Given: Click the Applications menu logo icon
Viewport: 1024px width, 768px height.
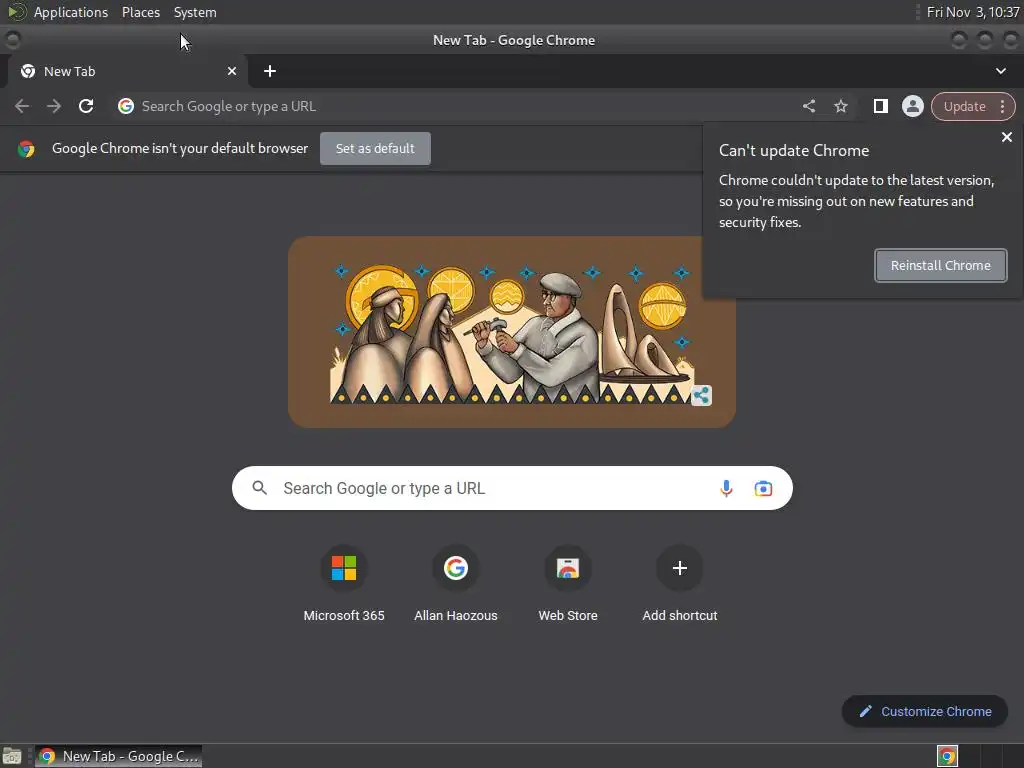Looking at the screenshot, I should pos(16,12).
